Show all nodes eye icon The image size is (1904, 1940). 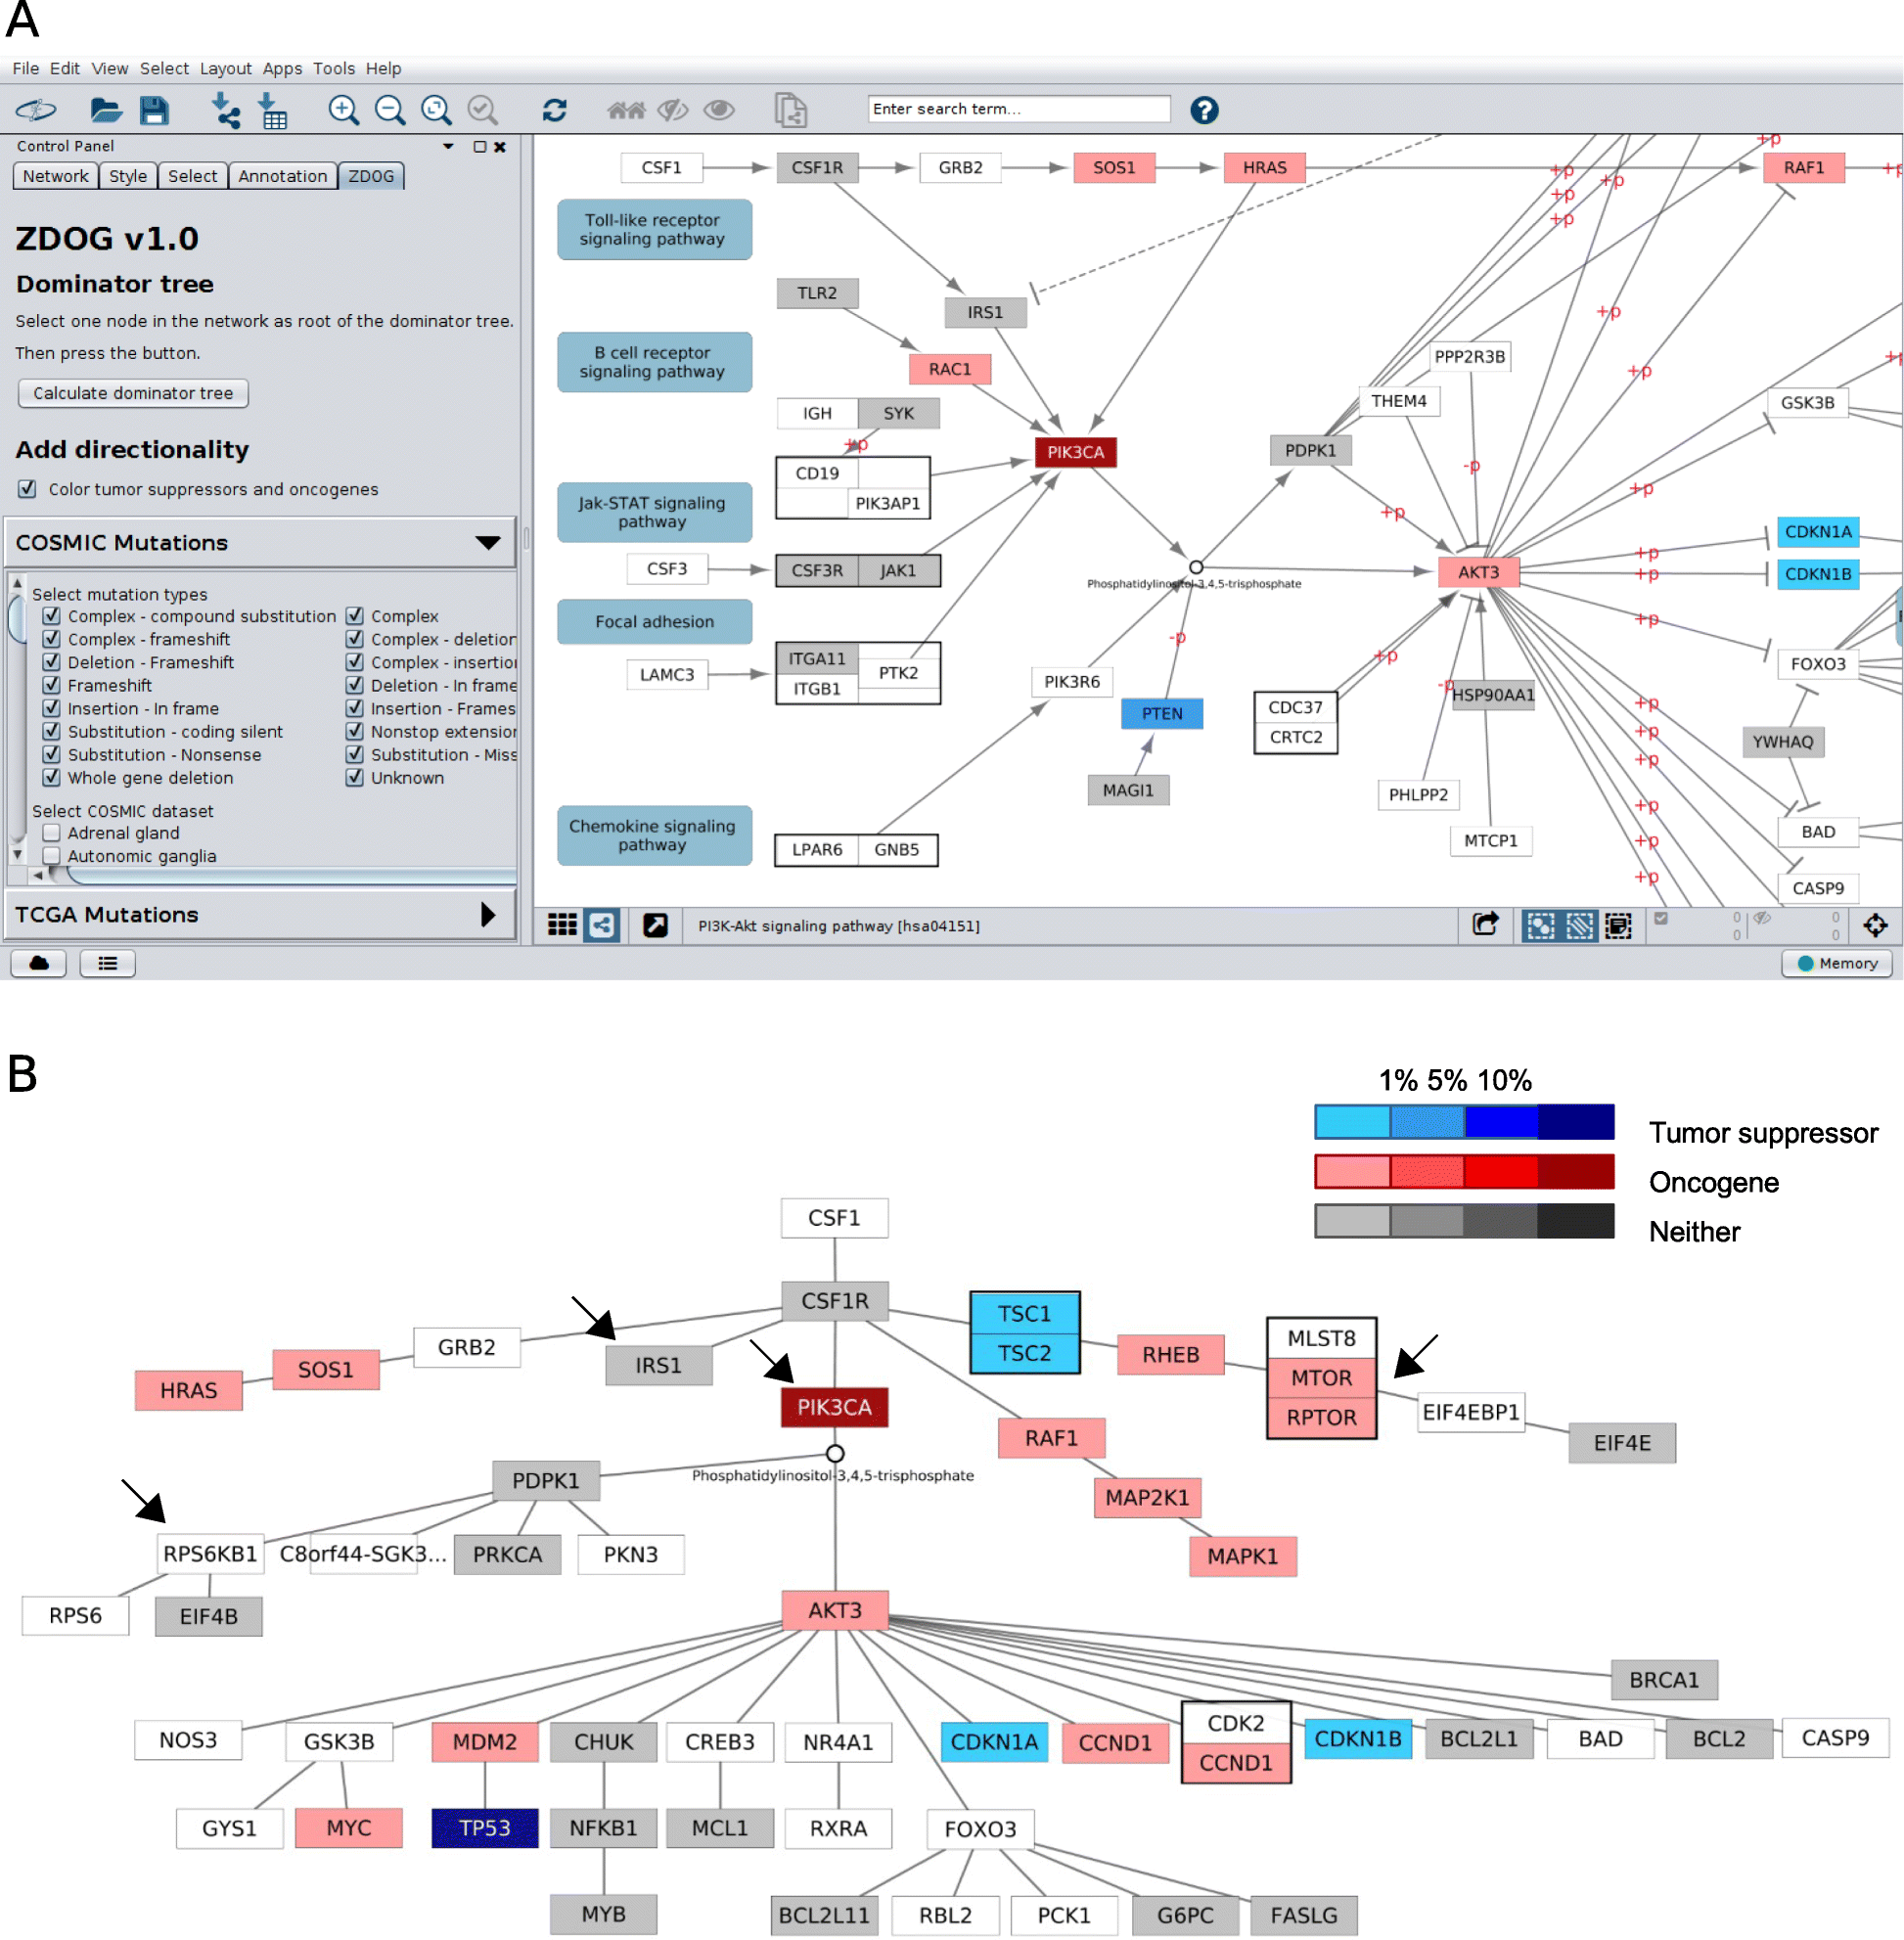(719, 110)
